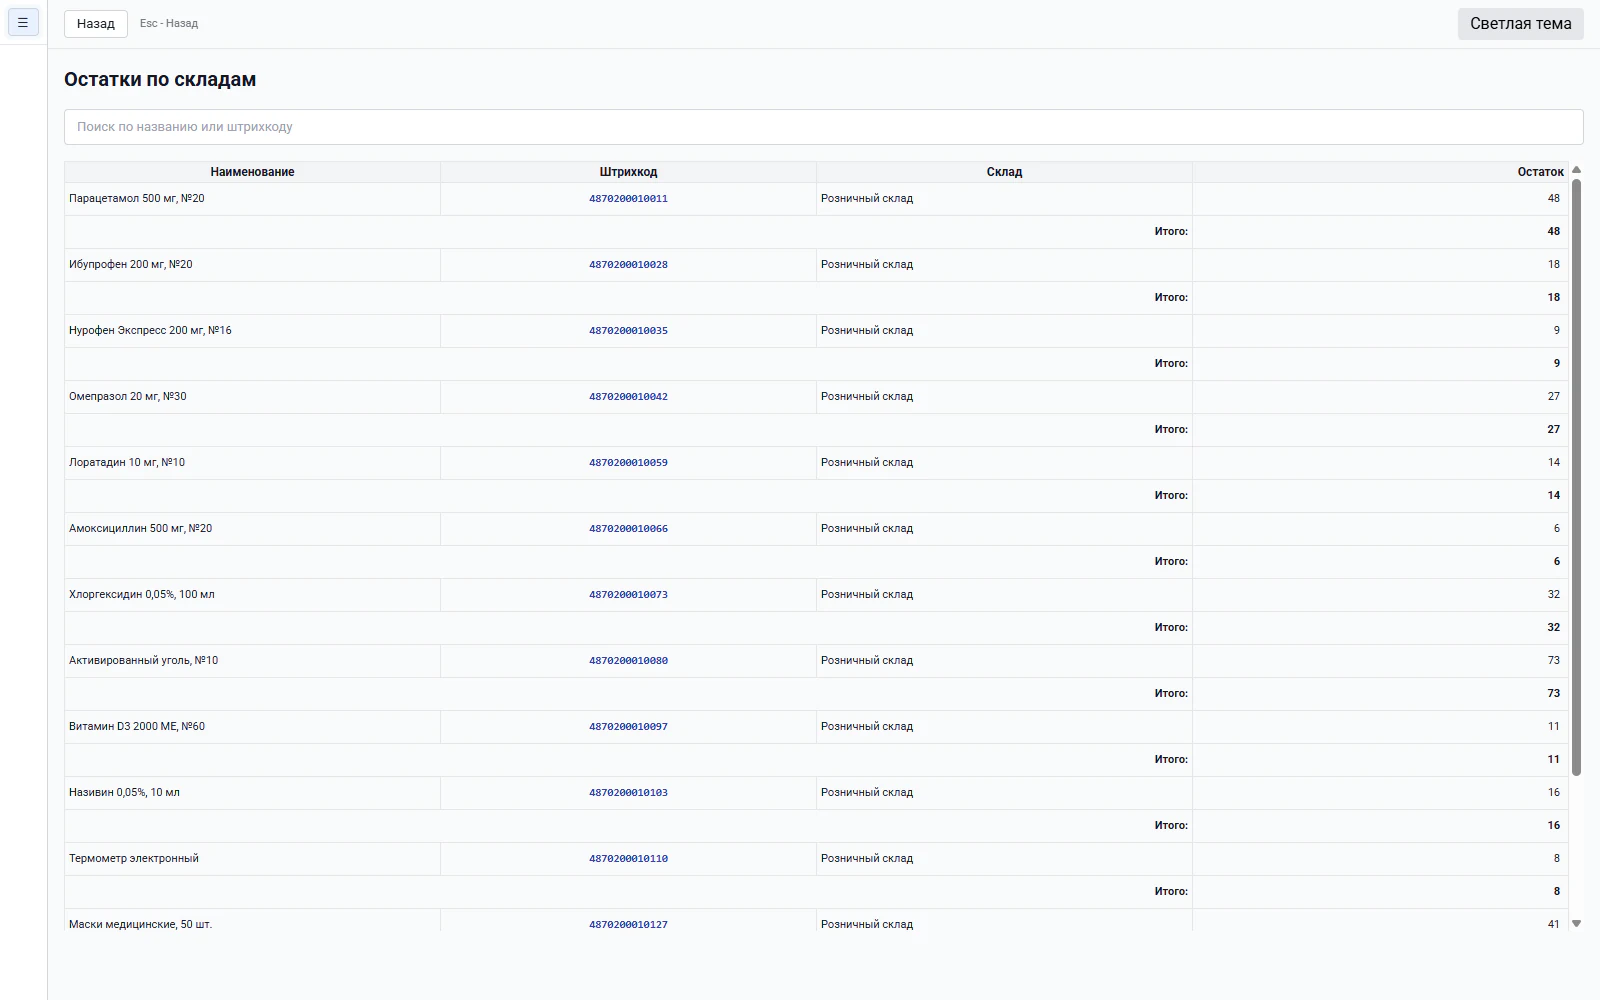Click Розничный склад cell in Парацетамол row
This screenshot has width=1600, height=1000.
pos(1004,199)
